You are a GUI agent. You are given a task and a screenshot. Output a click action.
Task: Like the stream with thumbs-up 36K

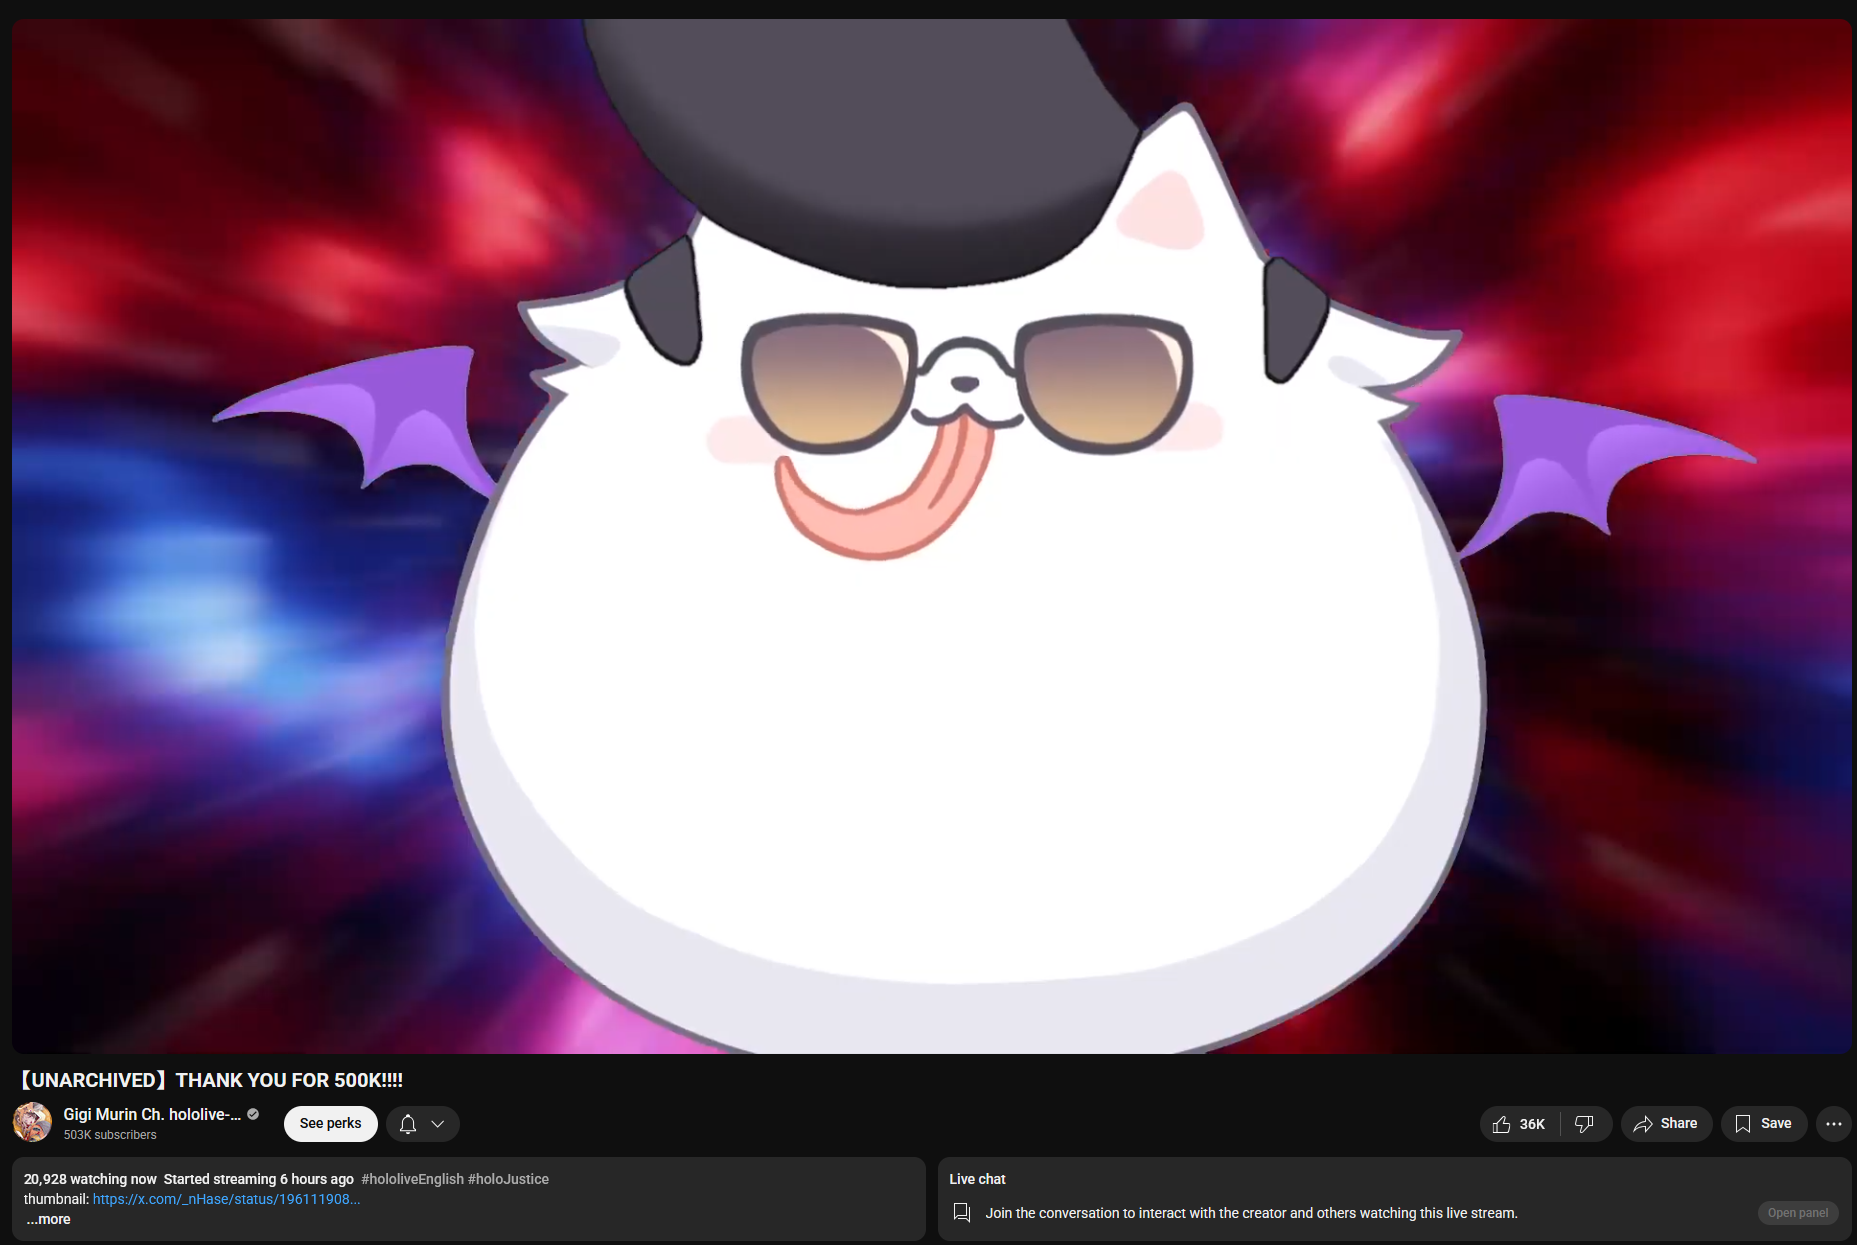tap(1519, 1124)
